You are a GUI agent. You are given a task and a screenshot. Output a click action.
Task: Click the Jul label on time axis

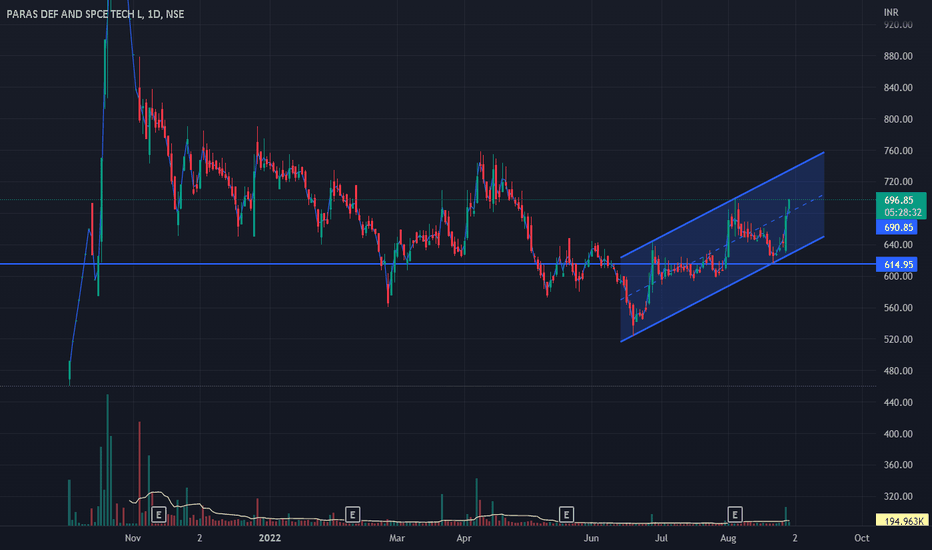(x=661, y=538)
